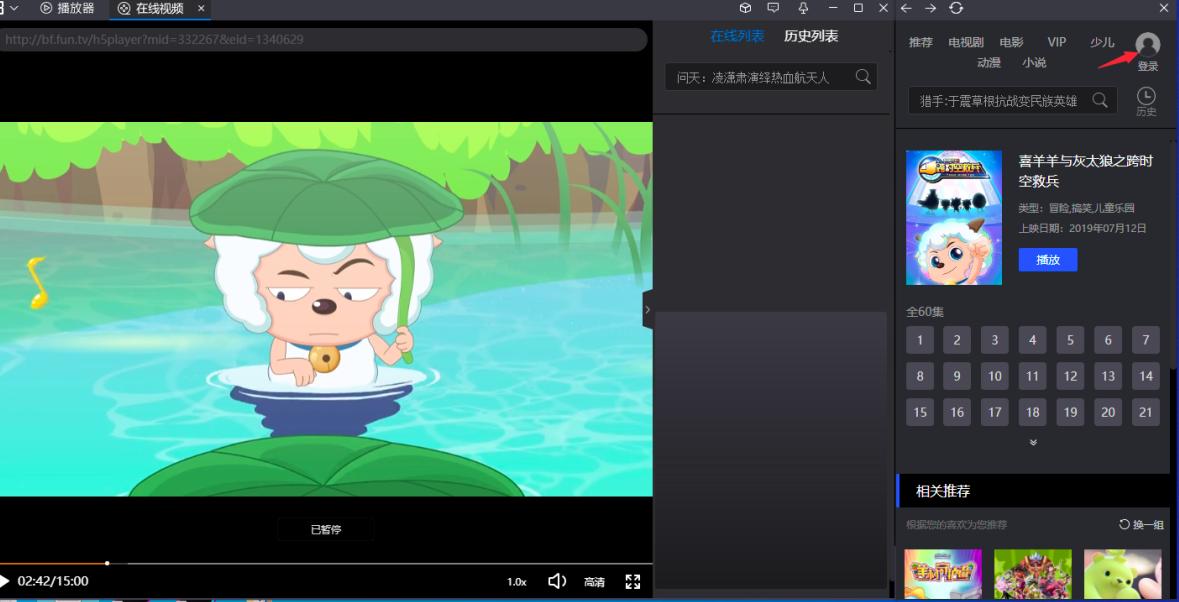Click the playlist search magnifier icon
This screenshot has width=1179, height=602.
pyautogui.click(x=863, y=77)
